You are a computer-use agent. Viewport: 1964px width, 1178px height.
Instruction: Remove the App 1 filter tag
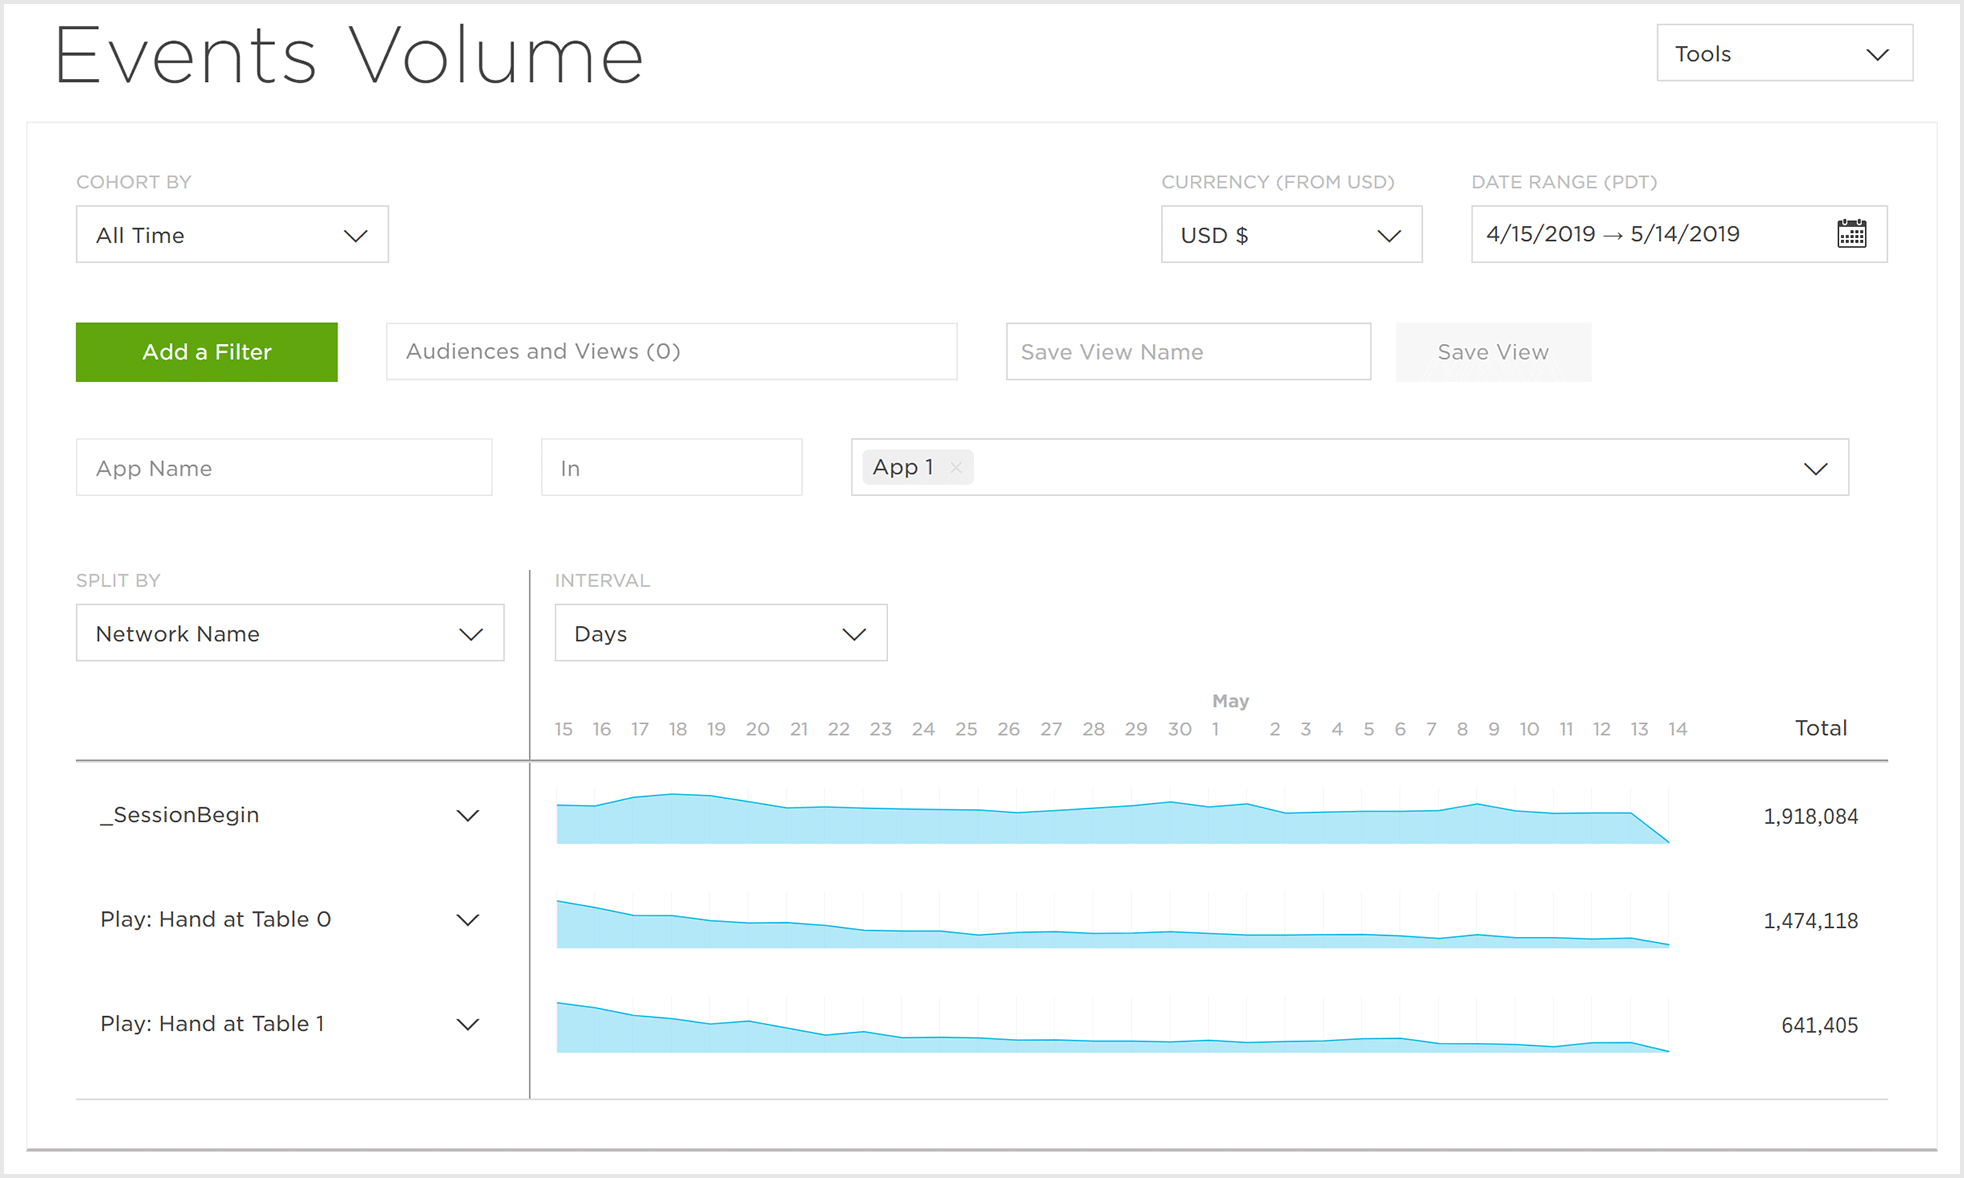[x=956, y=468]
